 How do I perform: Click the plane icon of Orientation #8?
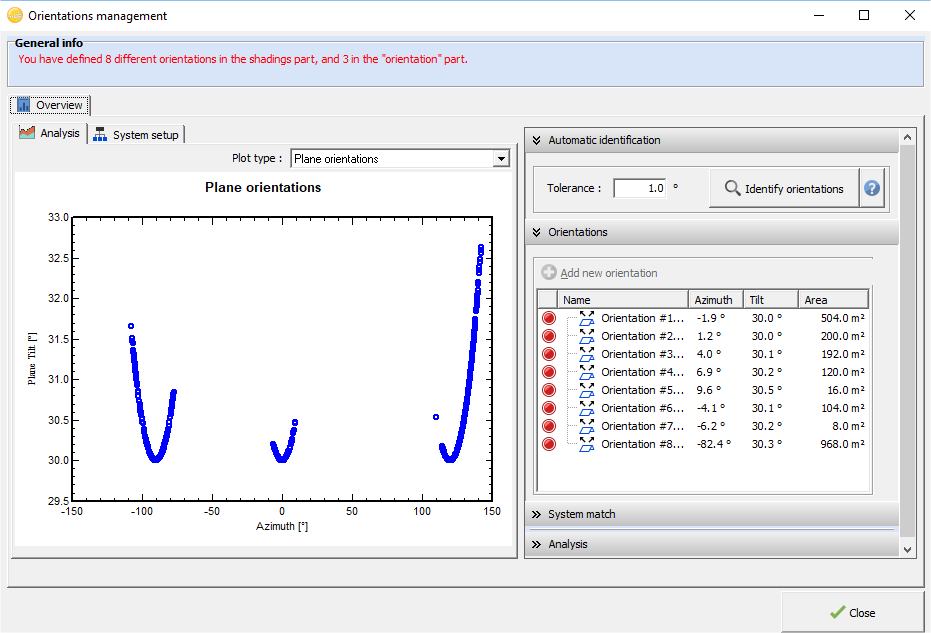[x=587, y=444]
